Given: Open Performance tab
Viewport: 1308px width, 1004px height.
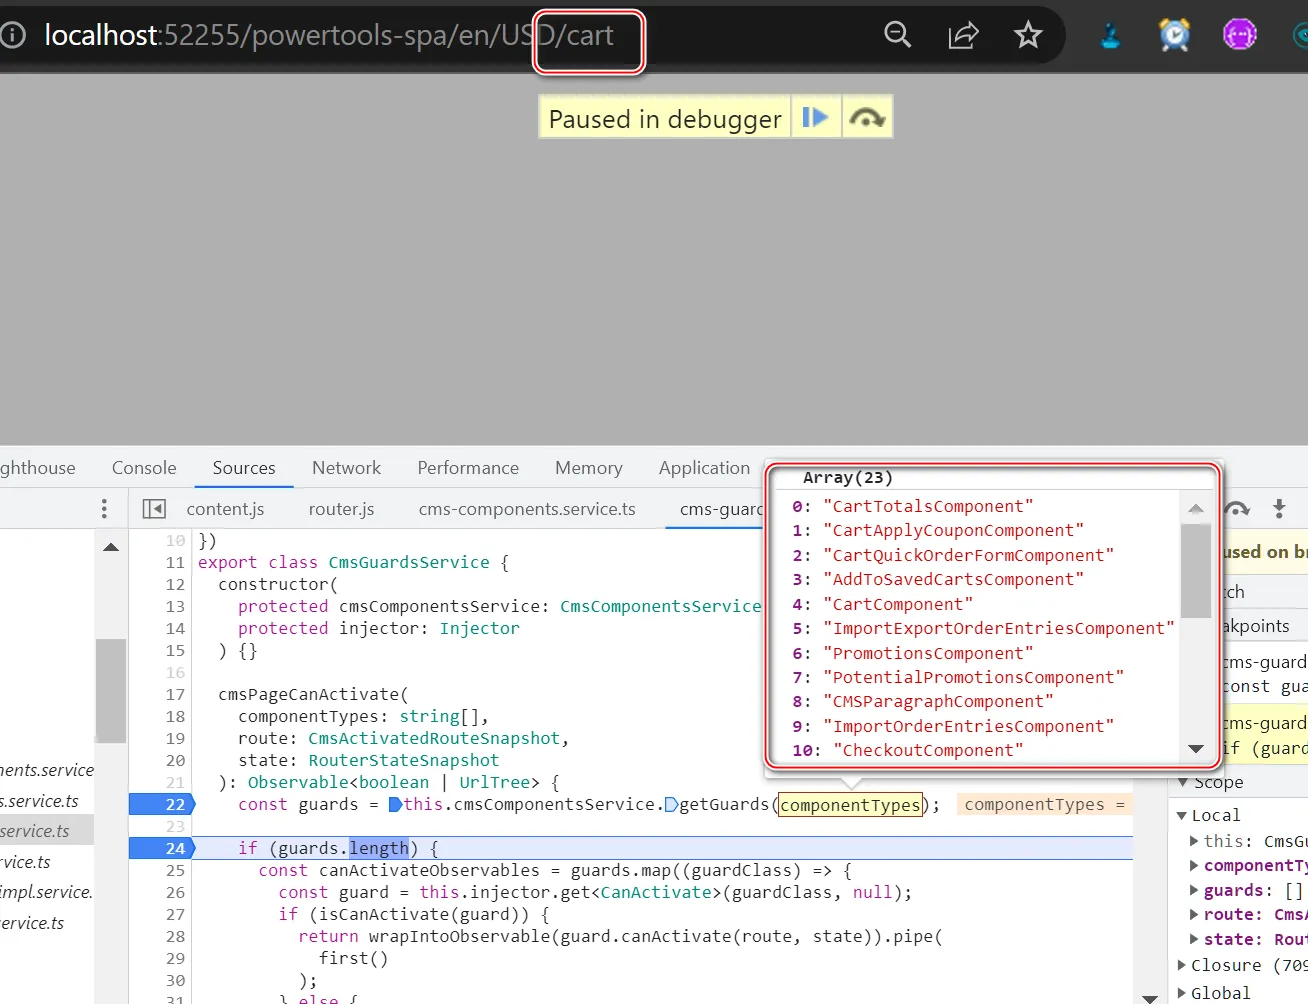Looking at the screenshot, I should 468,468.
